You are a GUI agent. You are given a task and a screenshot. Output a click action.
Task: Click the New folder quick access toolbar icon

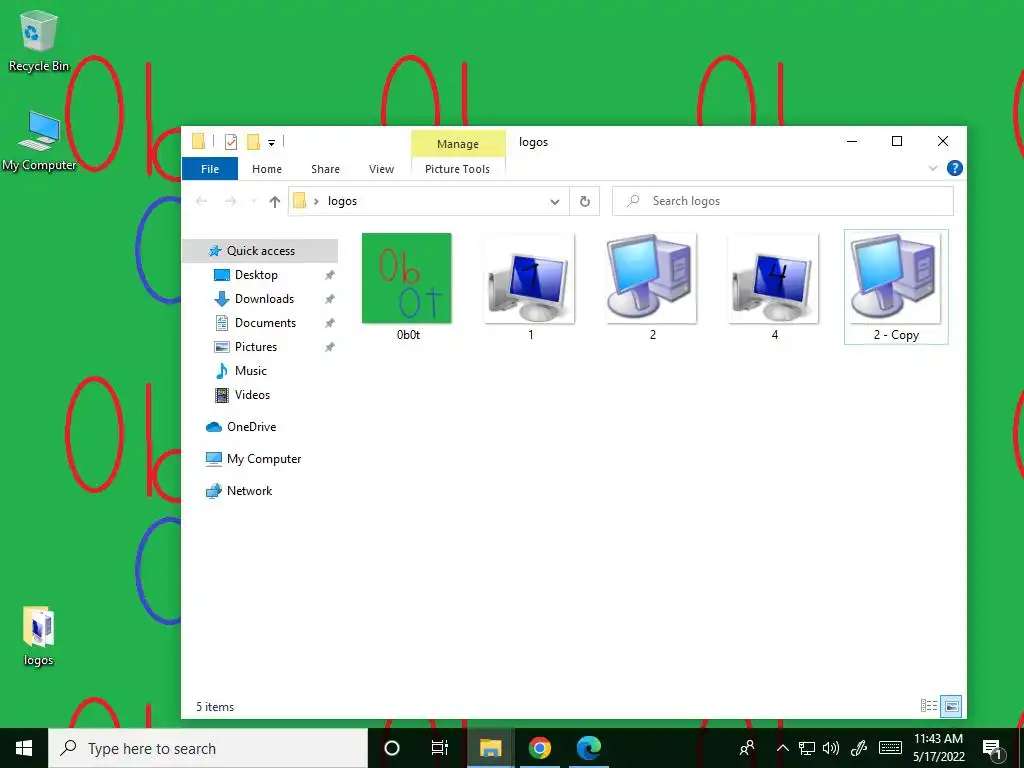point(253,142)
